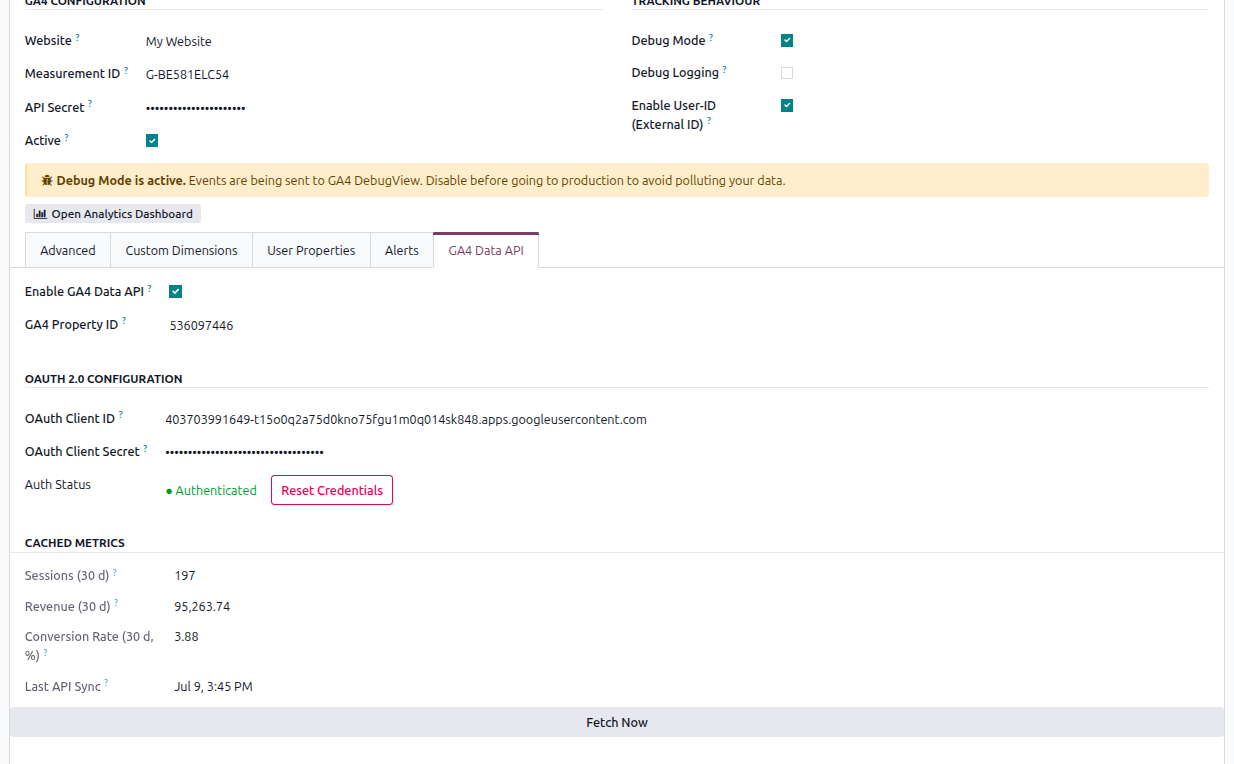Click the Conversion Rate value 3.88

186,636
